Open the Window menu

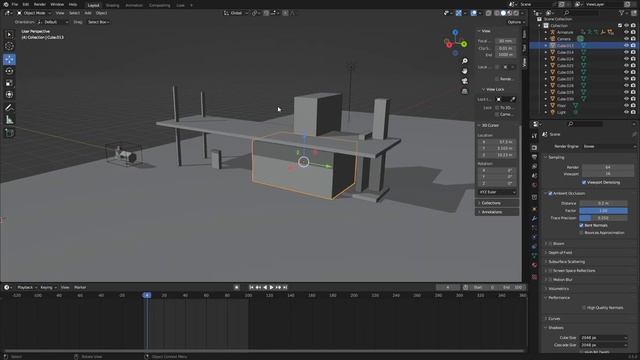pos(57,4)
